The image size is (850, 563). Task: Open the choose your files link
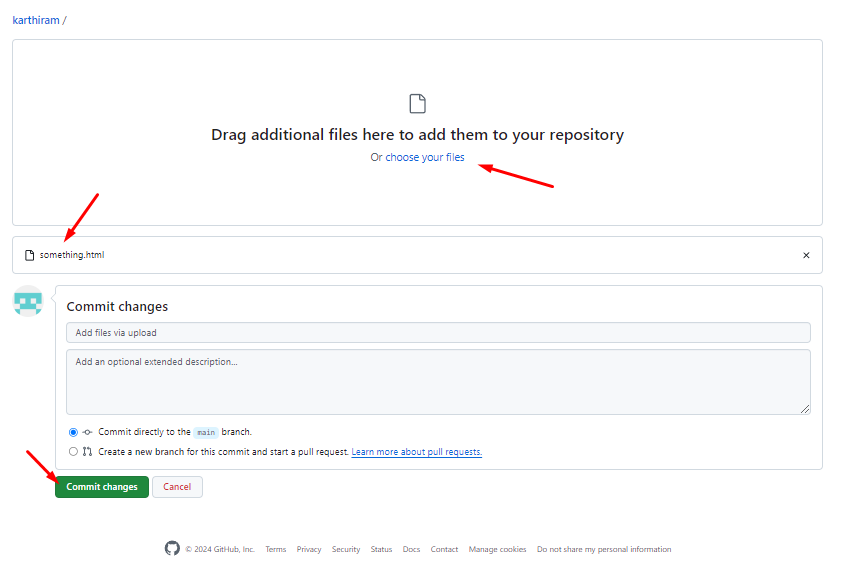click(425, 157)
